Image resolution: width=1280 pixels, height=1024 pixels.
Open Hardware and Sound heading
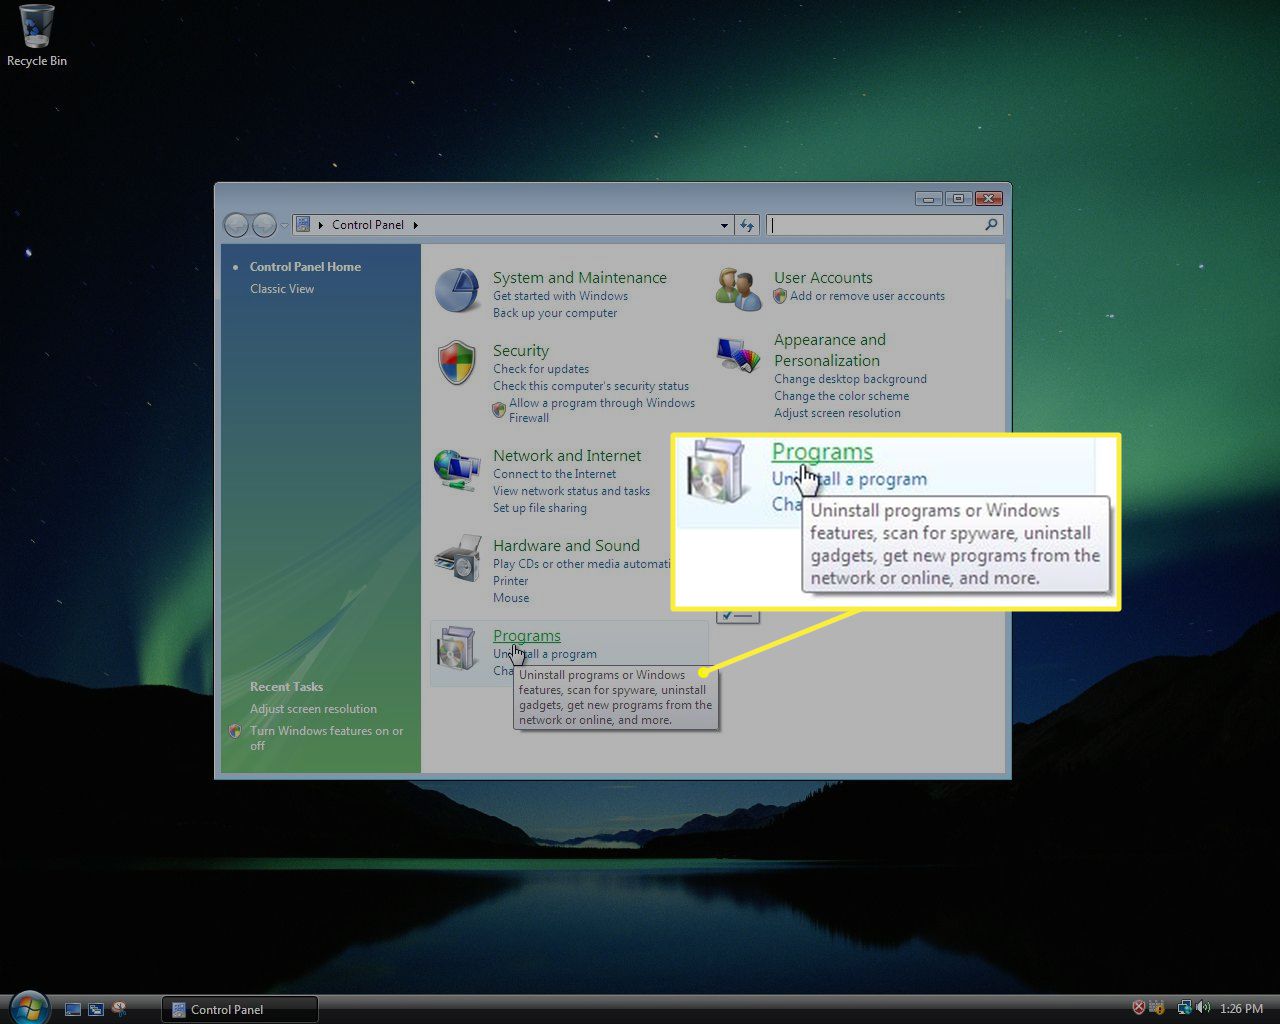point(566,546)
